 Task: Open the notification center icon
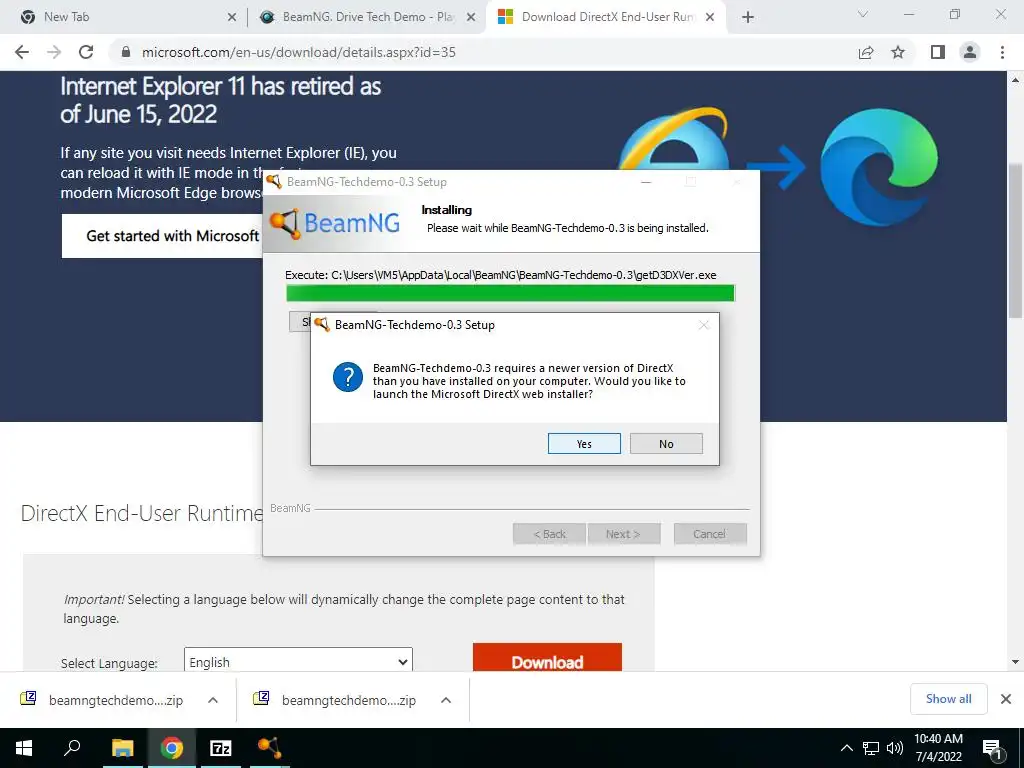click(992, 749)
